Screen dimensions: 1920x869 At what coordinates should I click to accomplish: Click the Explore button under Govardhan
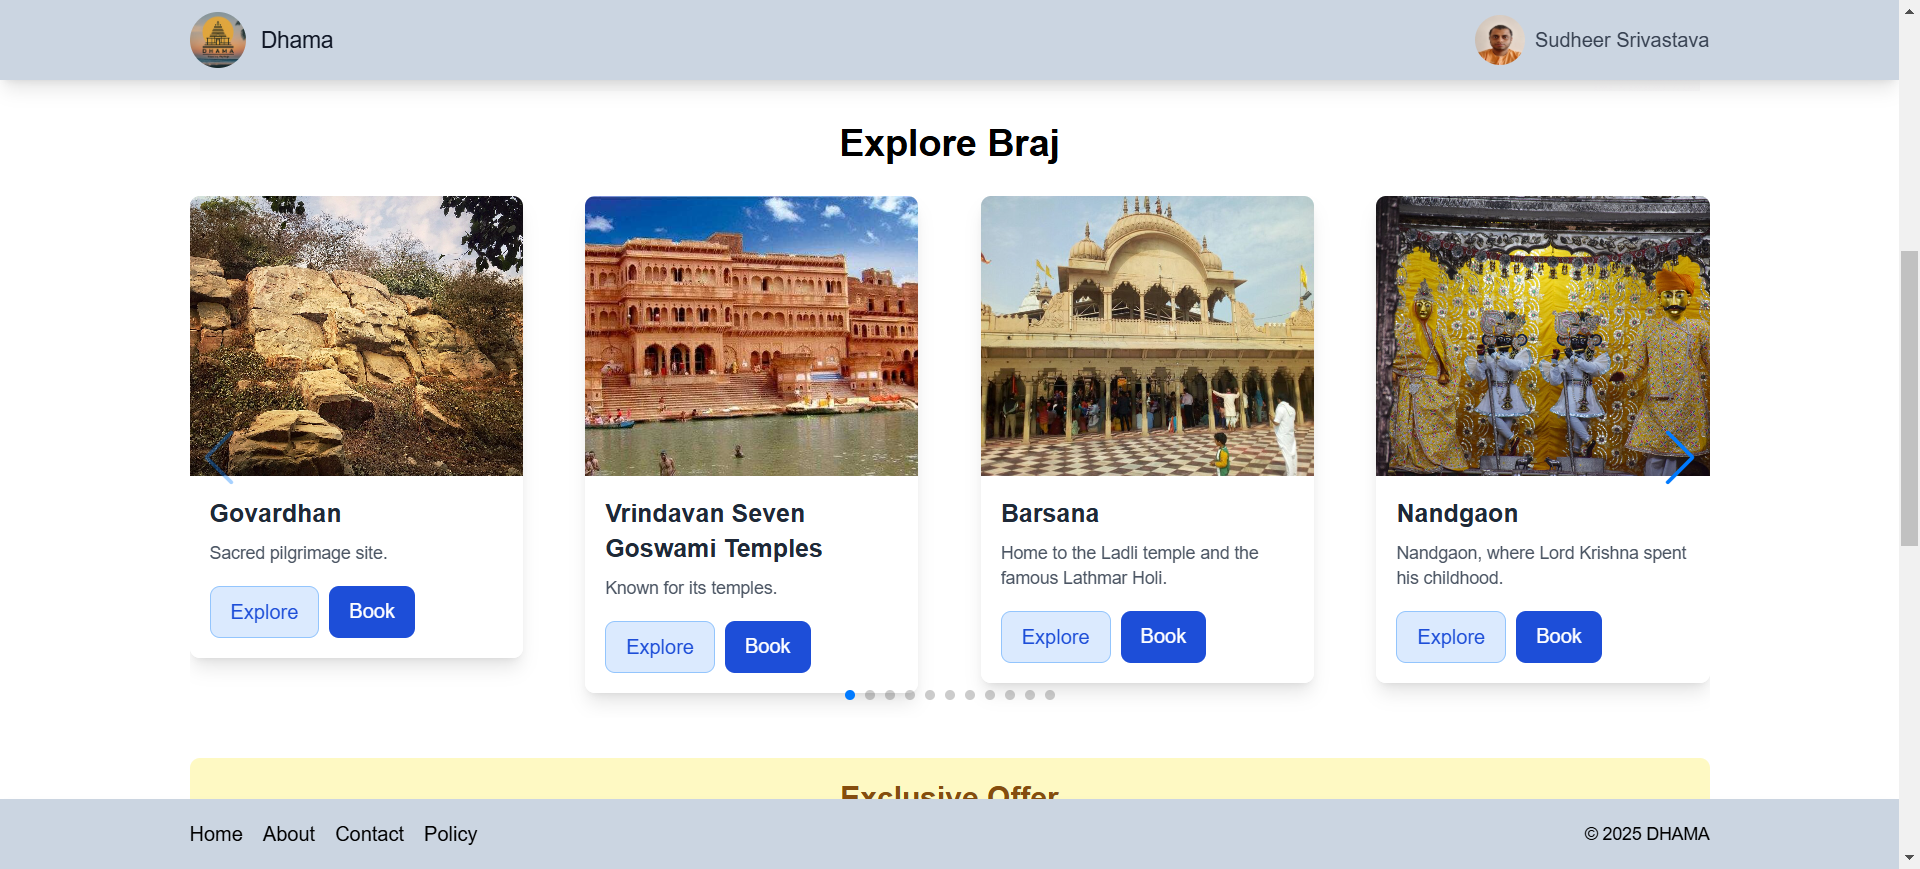tap(263, 611)
